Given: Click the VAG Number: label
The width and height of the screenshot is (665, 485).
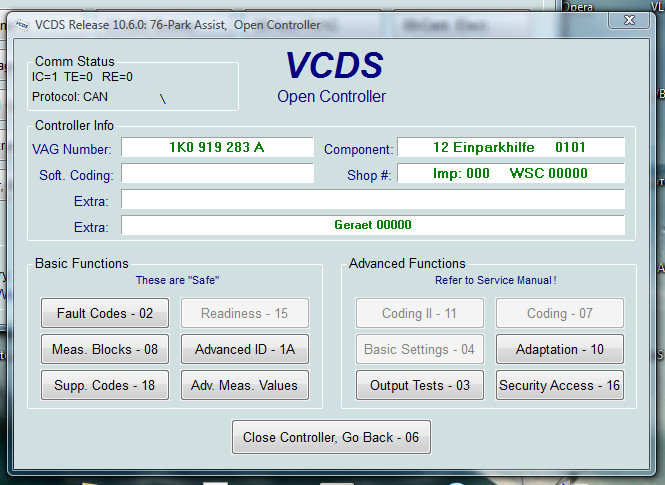Looking at the screenshot, I should click(x=72, y=149).
